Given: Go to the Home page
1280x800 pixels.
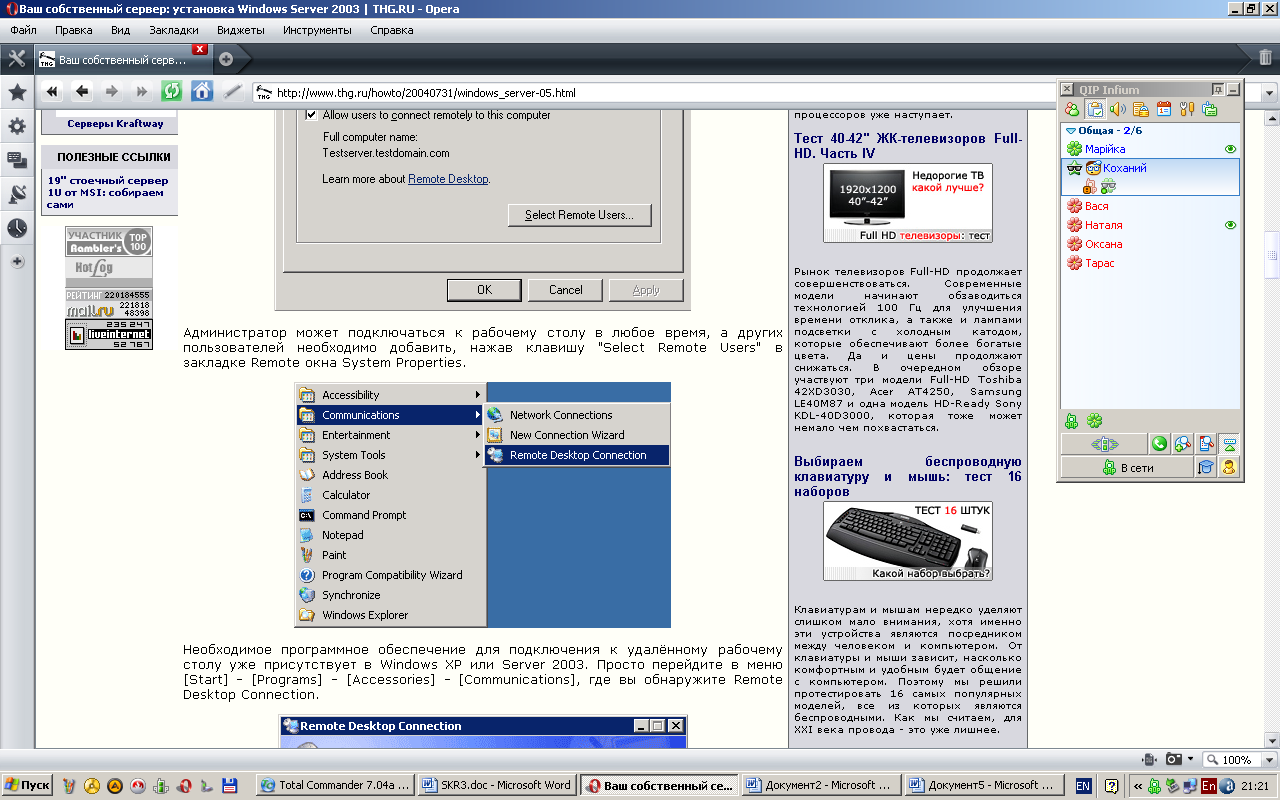Looking at the screenshot, I should [x=202, y=92].
